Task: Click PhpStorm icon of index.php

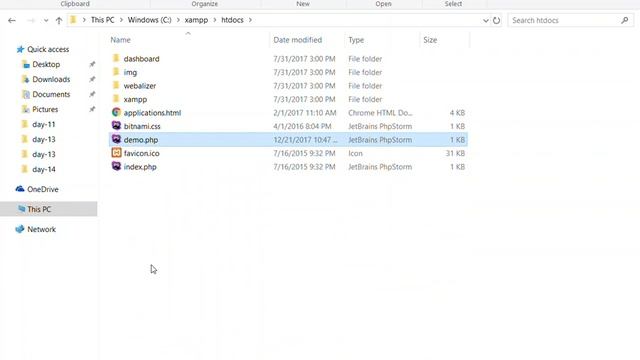Action: pos(116,166)
